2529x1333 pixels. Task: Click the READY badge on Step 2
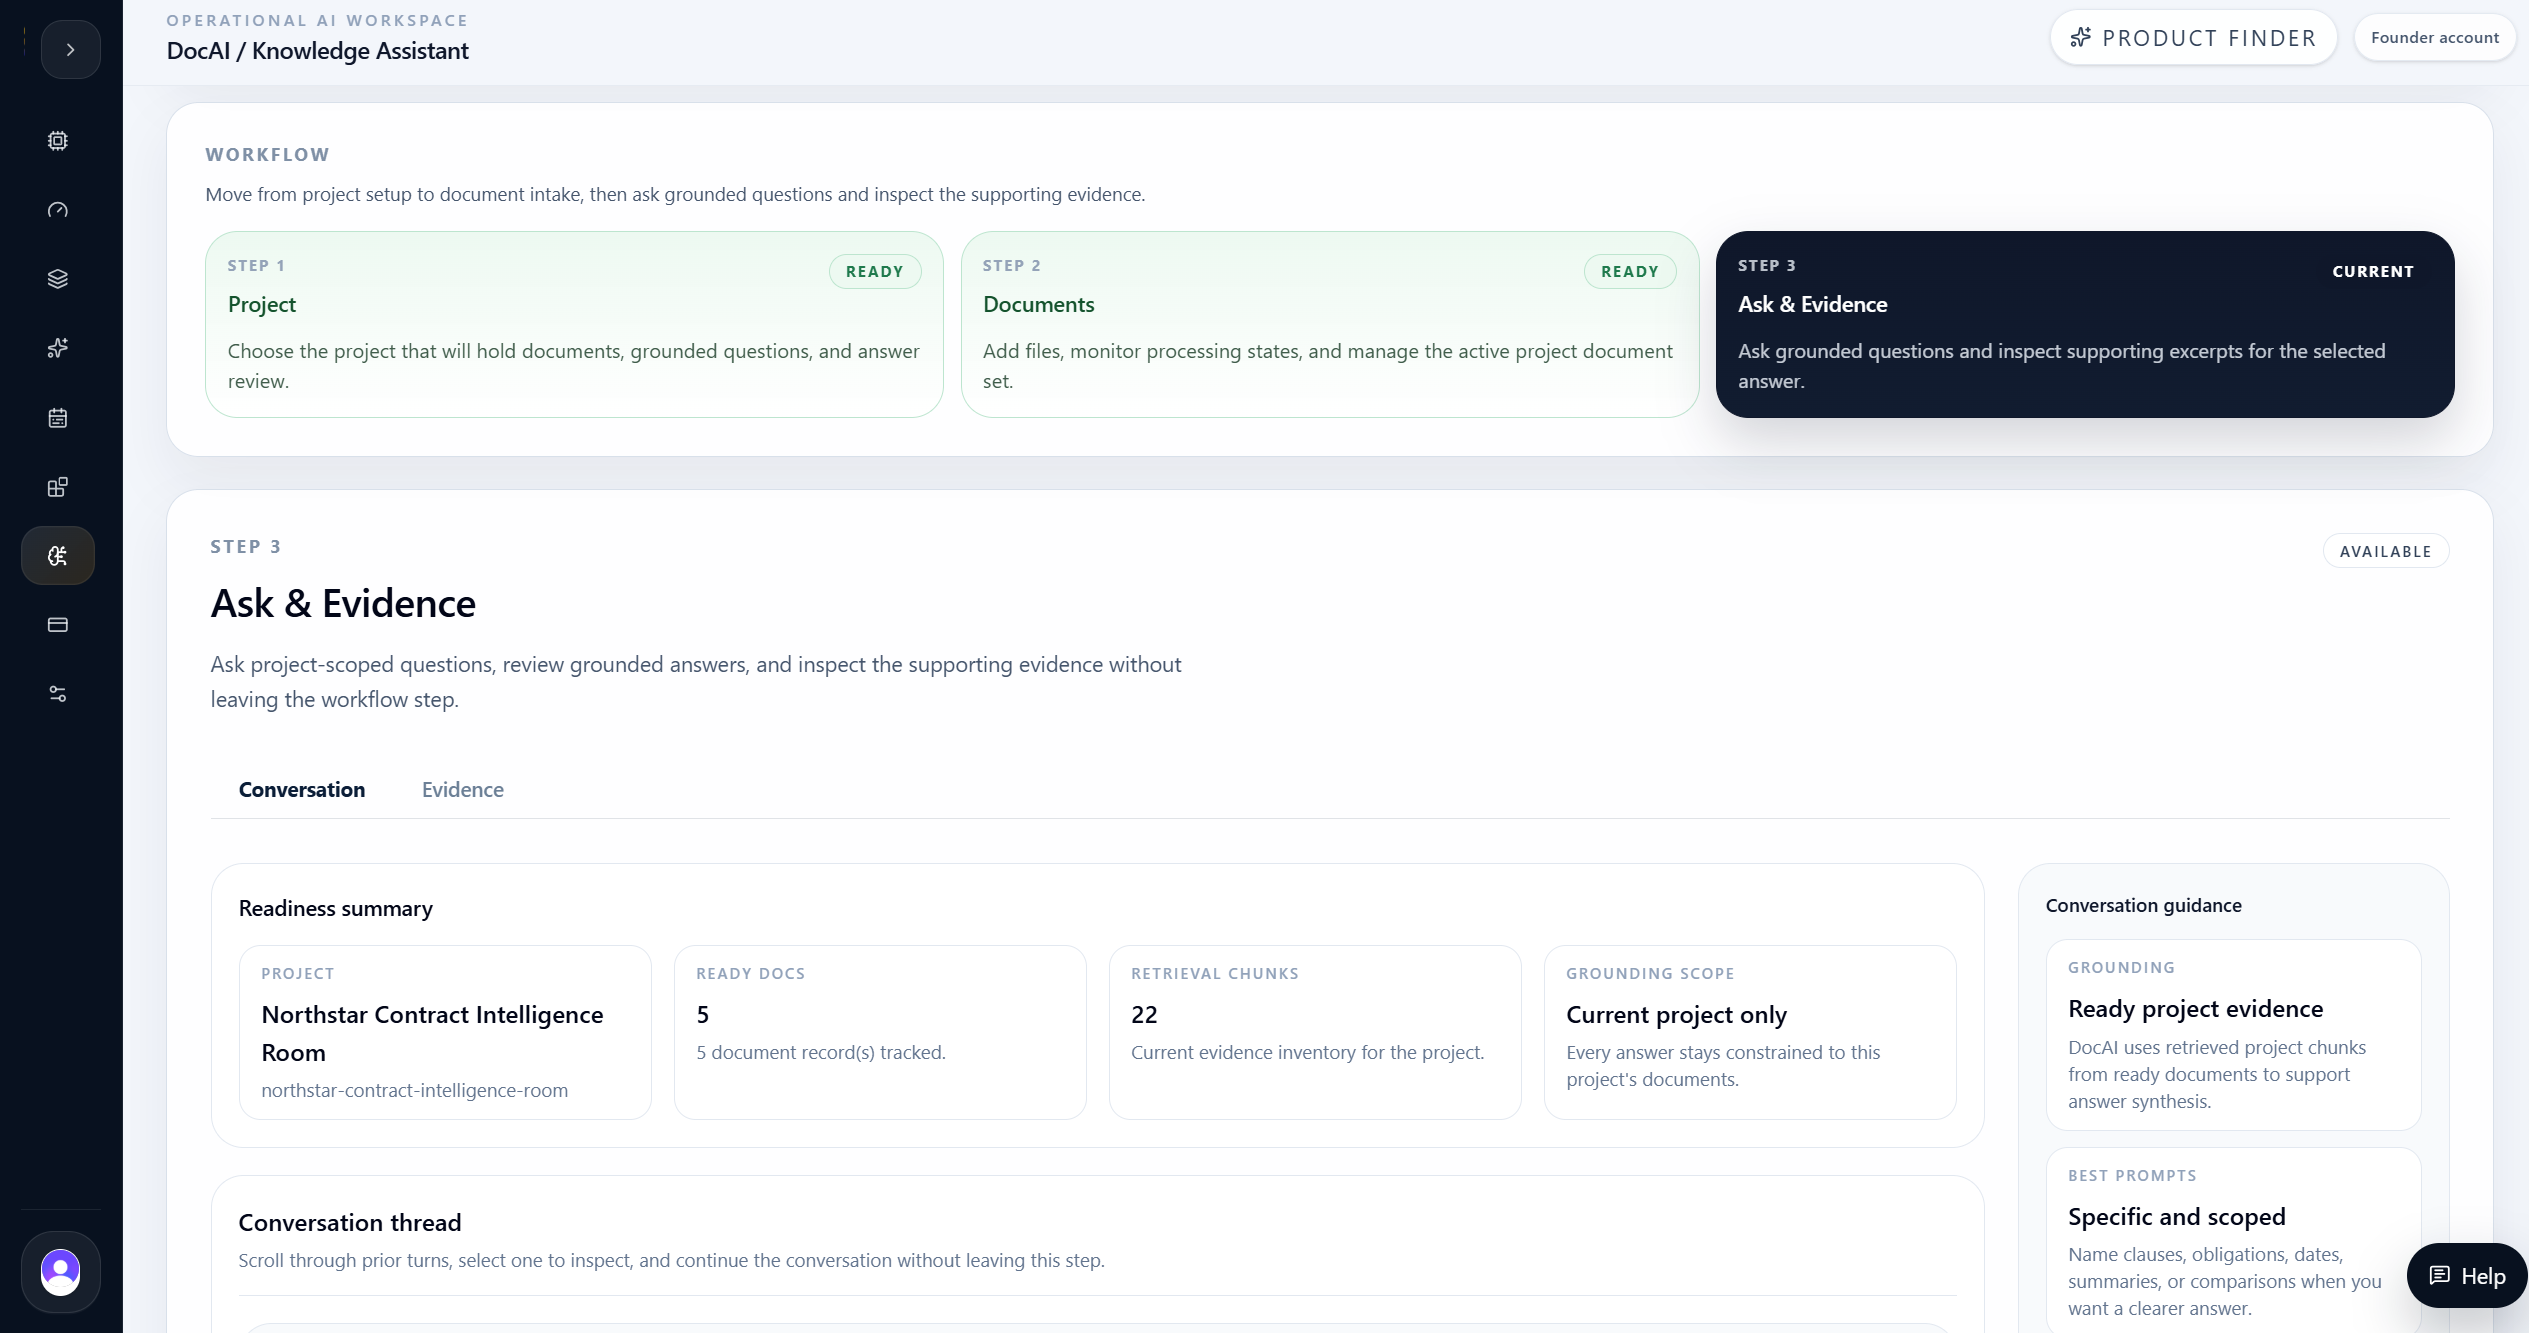click(x=1630, y=272)
